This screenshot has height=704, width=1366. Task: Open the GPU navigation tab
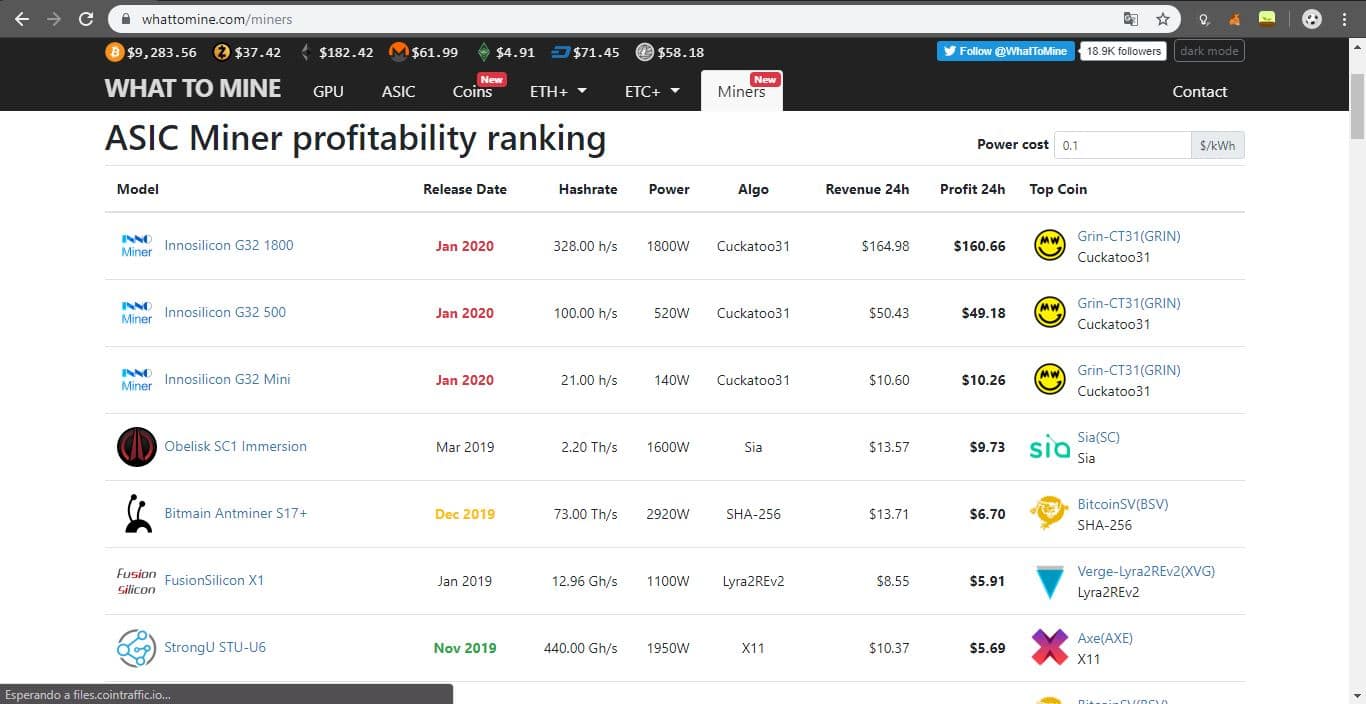(x=328, y=91)
